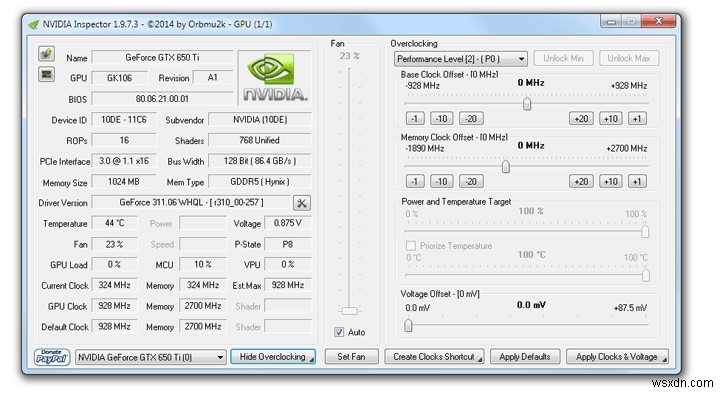Click the Est.Max 928 MHz value
Image resolution: width=725 pixels, height=393 pixels.
(x=287, y=285)
